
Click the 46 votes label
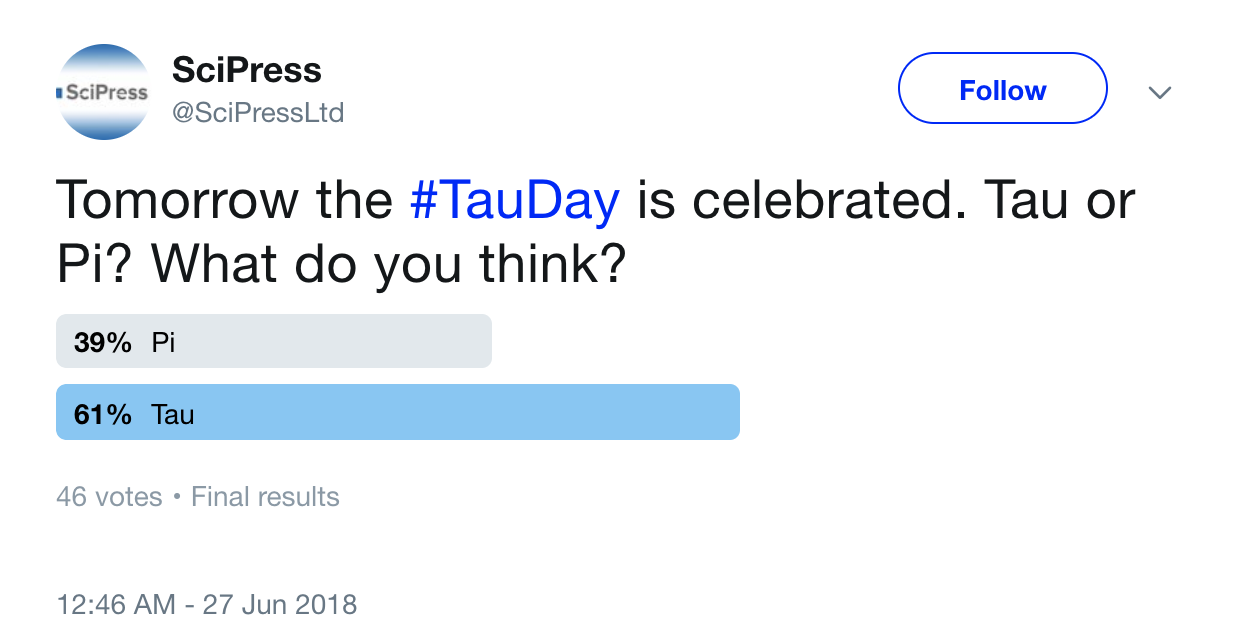109,496
